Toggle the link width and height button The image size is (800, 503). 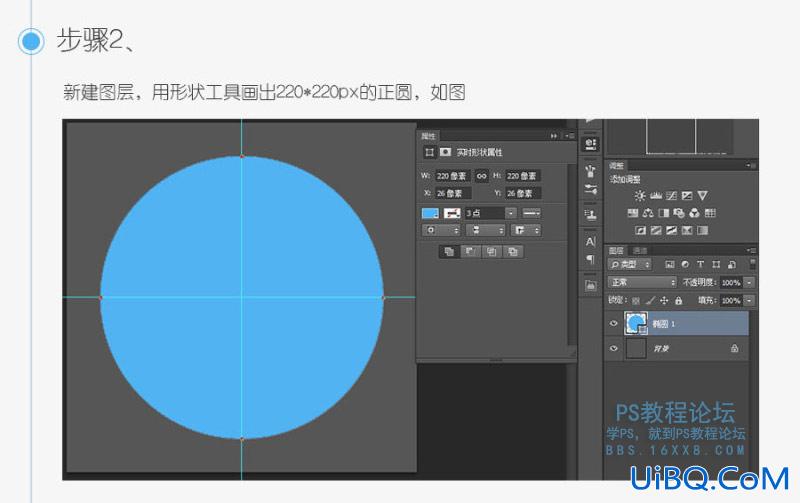point(481,176)
